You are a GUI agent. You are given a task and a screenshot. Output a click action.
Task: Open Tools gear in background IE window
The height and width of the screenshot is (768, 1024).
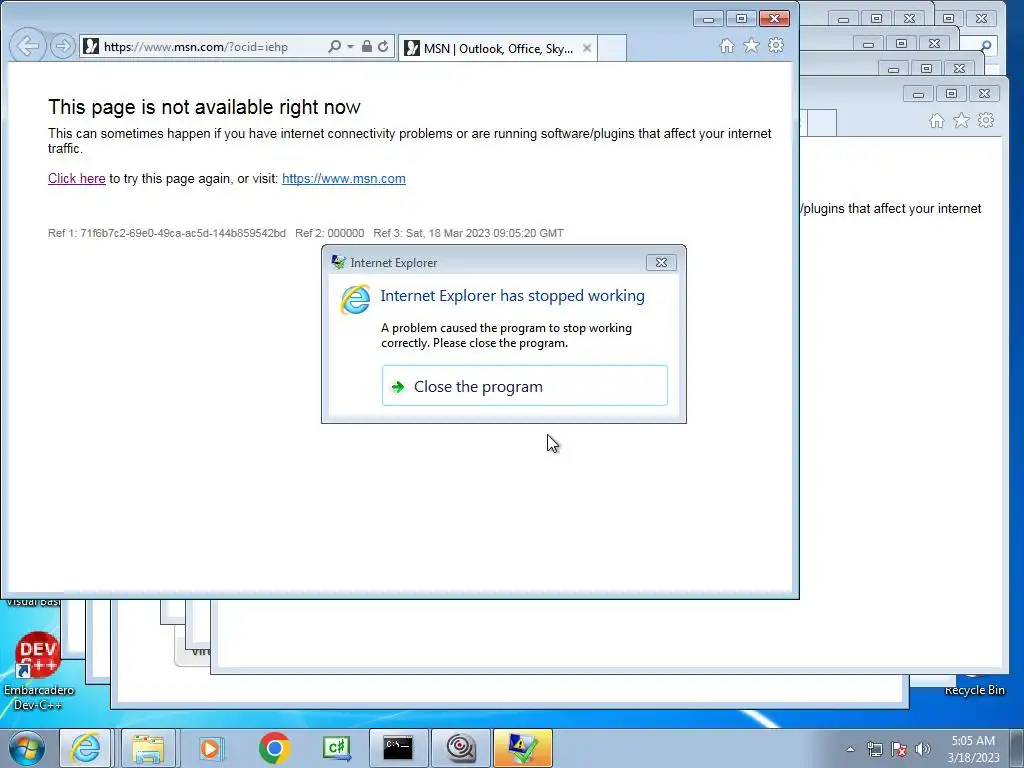985,121
